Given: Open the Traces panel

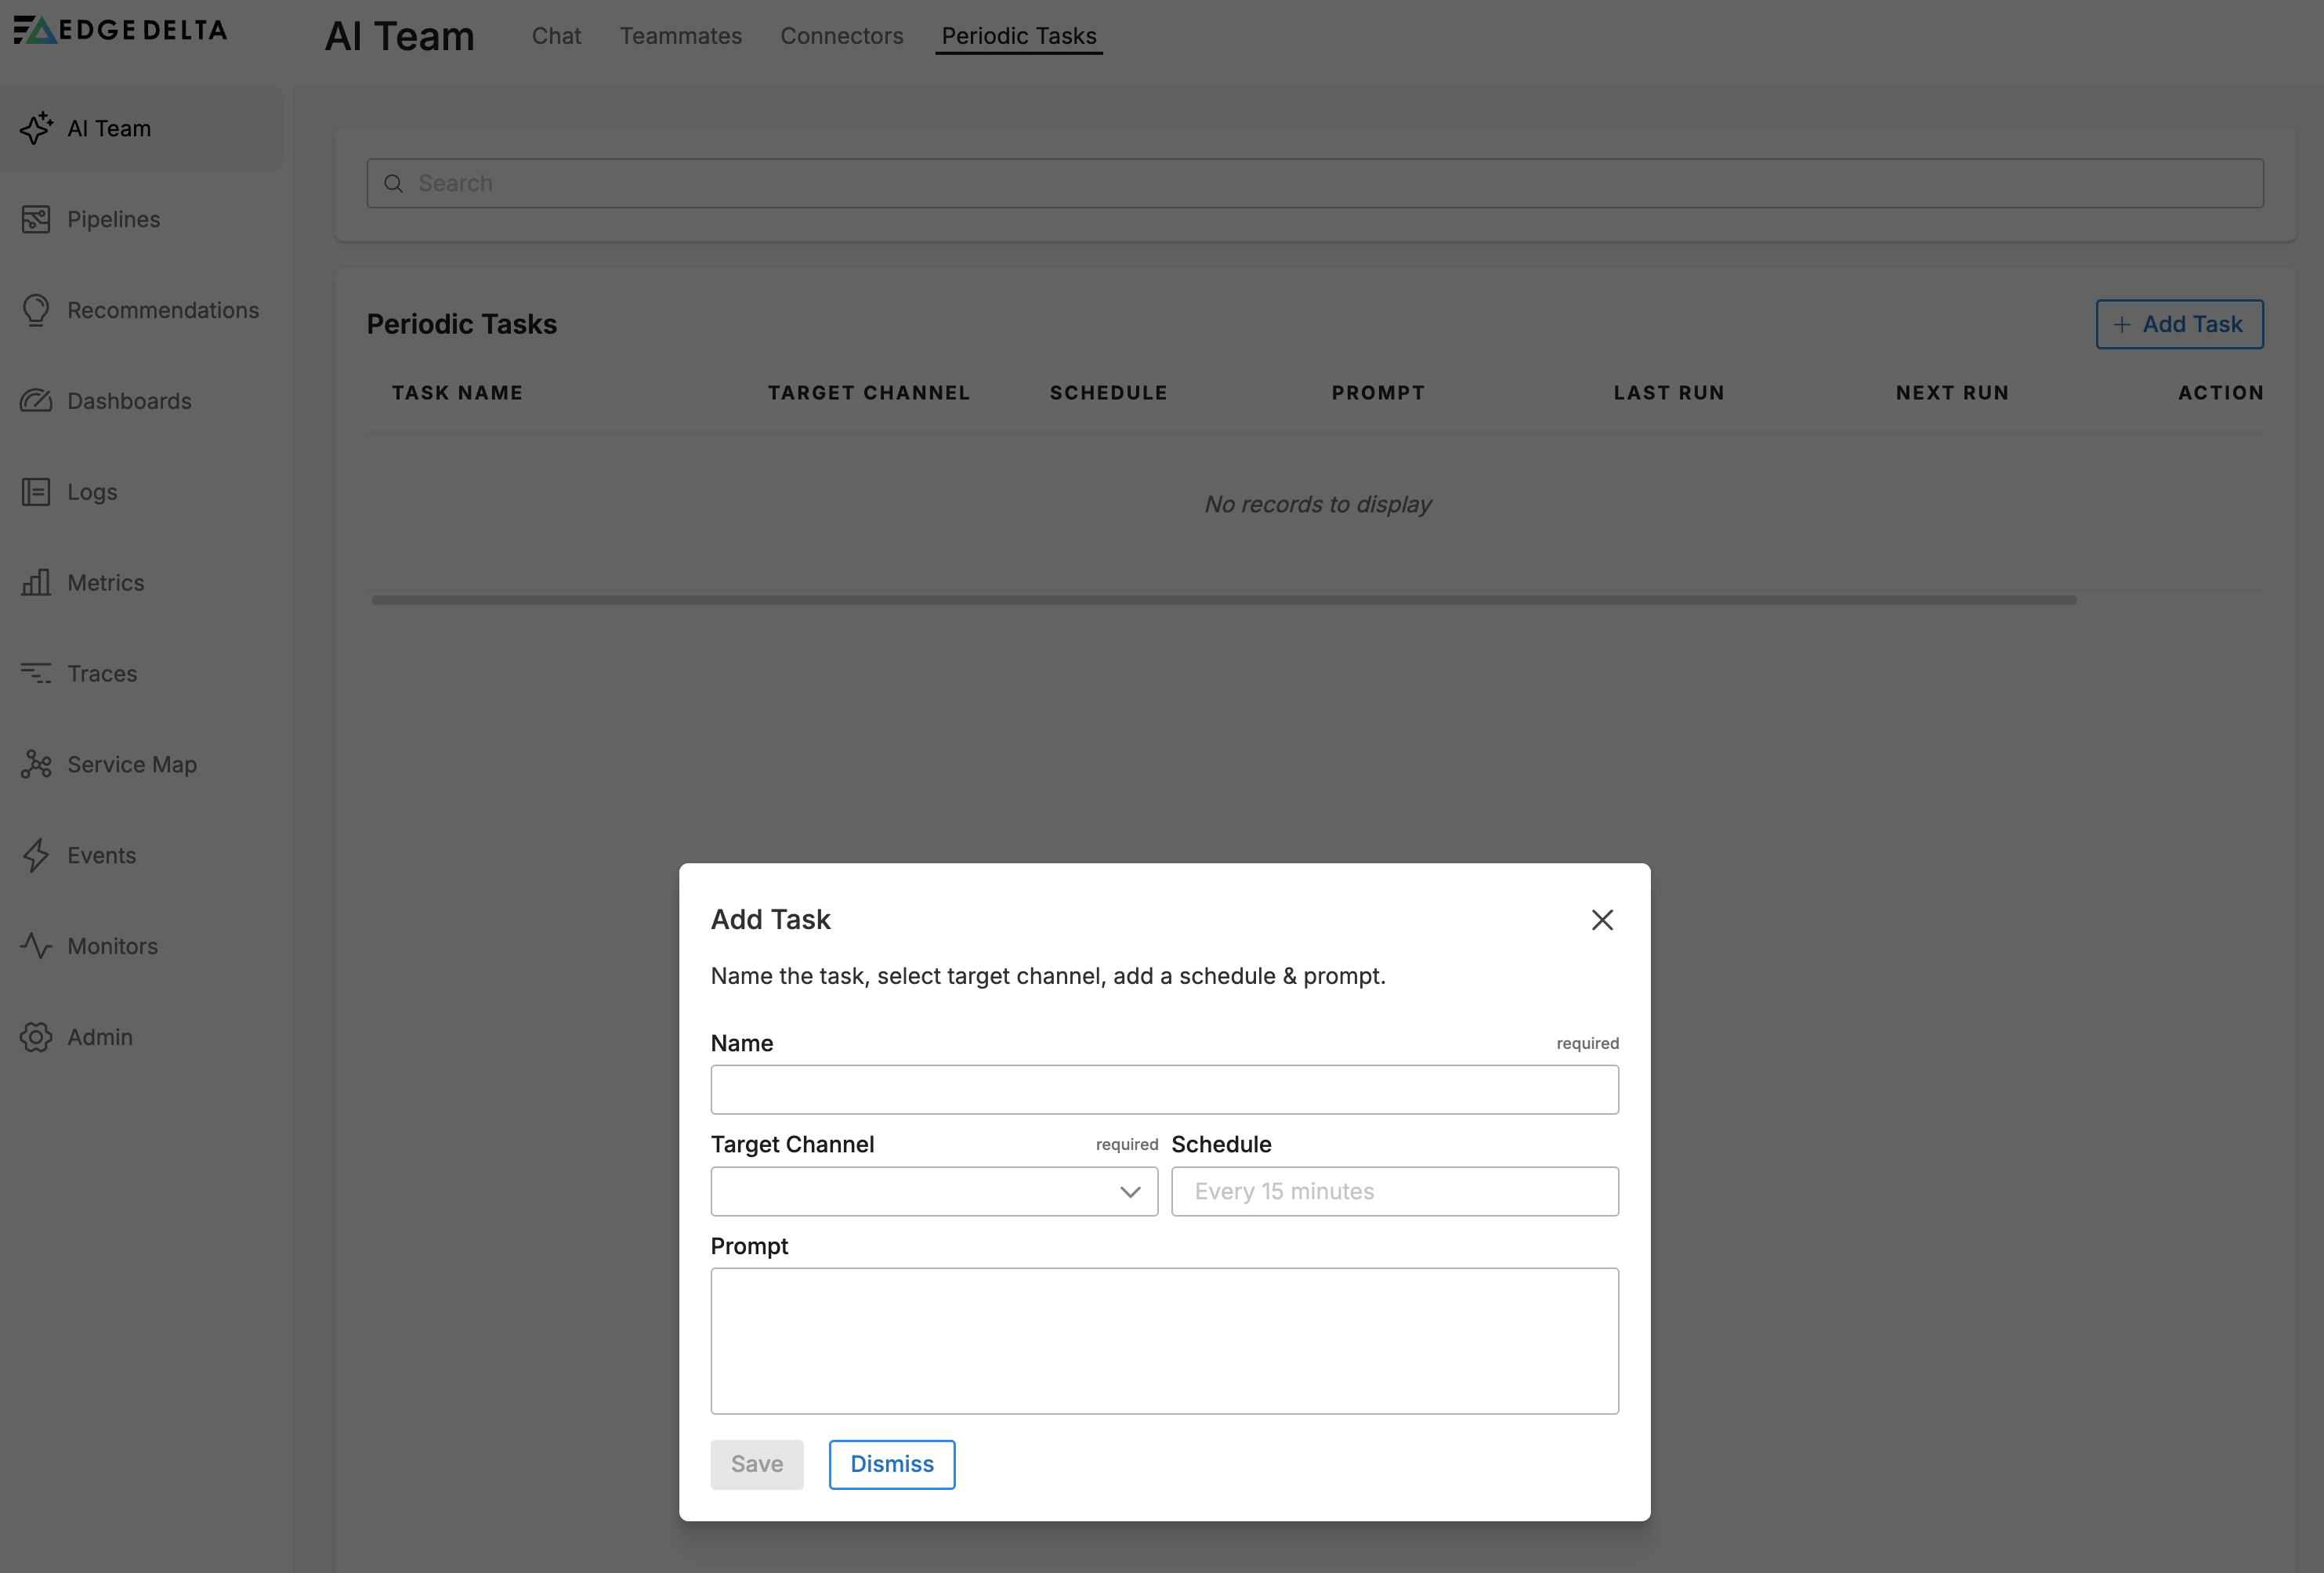Looking at the screenshot, I should tap(101, 673).
